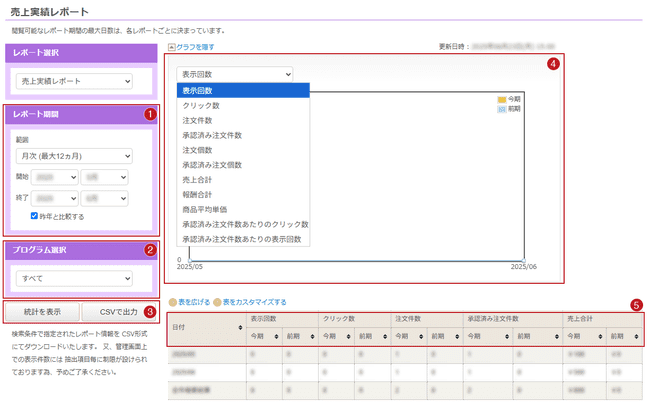The width and height of the screenshot is (650, 407).
Task: Choose 承認済み注文件数 option
Action: coord(243,136)
